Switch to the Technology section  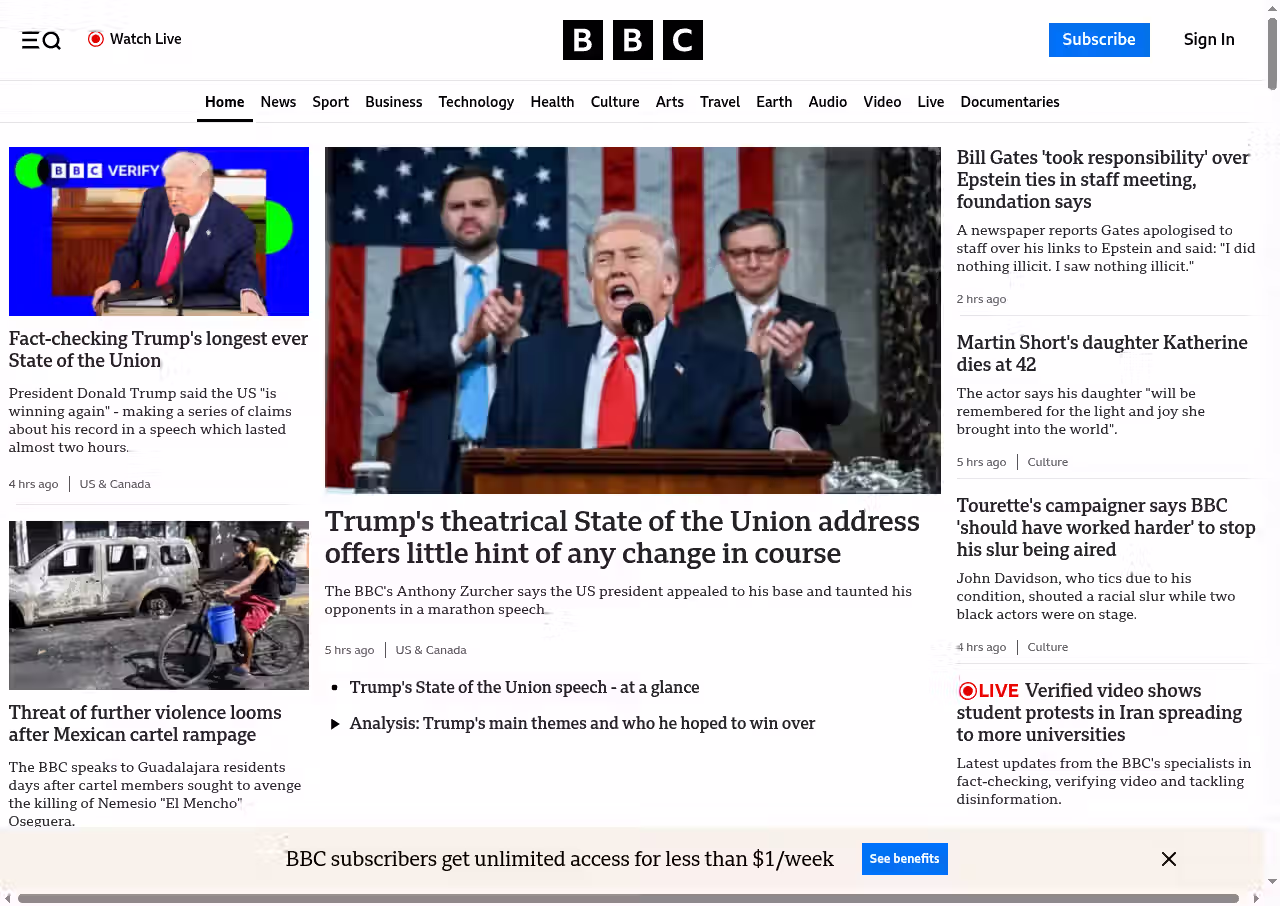[x=476, y=102]
